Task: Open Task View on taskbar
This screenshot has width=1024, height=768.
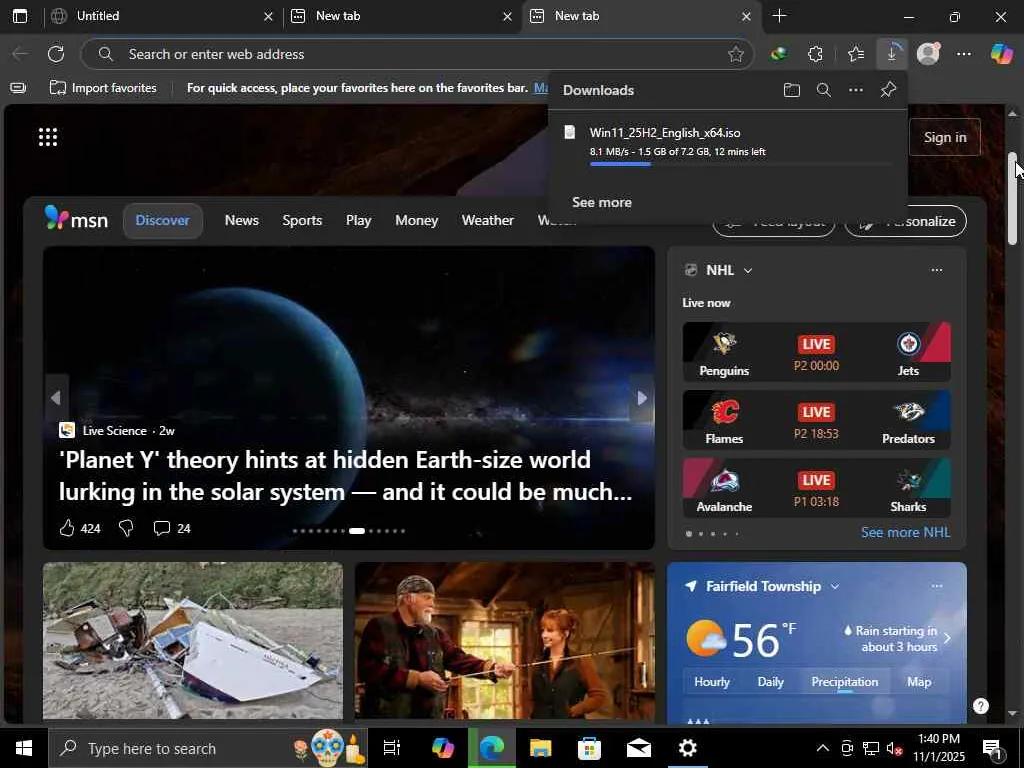Action: (392, 748)
